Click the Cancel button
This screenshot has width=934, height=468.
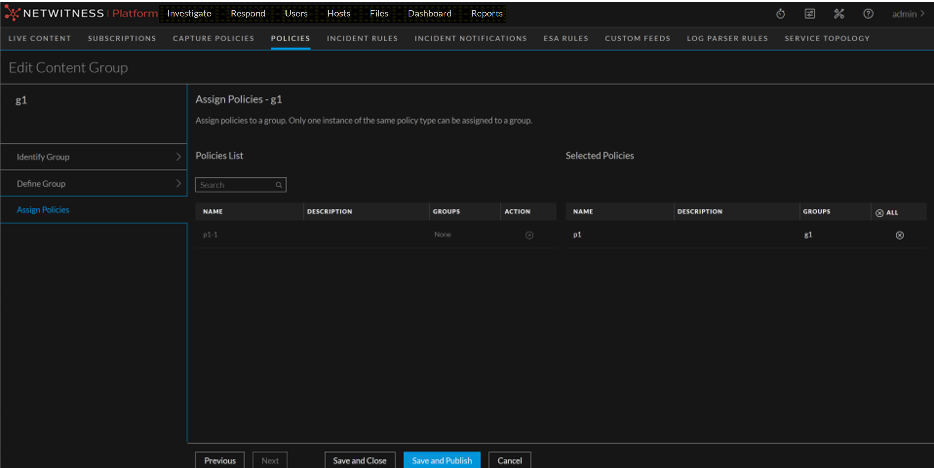point(510,460)
